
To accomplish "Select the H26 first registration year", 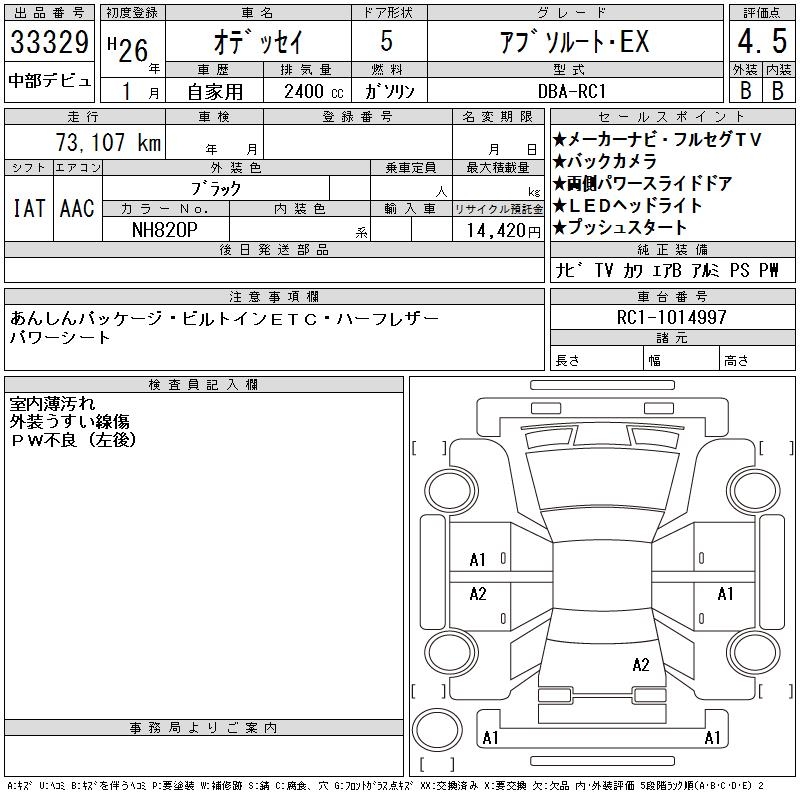I will tap(128, 49).
